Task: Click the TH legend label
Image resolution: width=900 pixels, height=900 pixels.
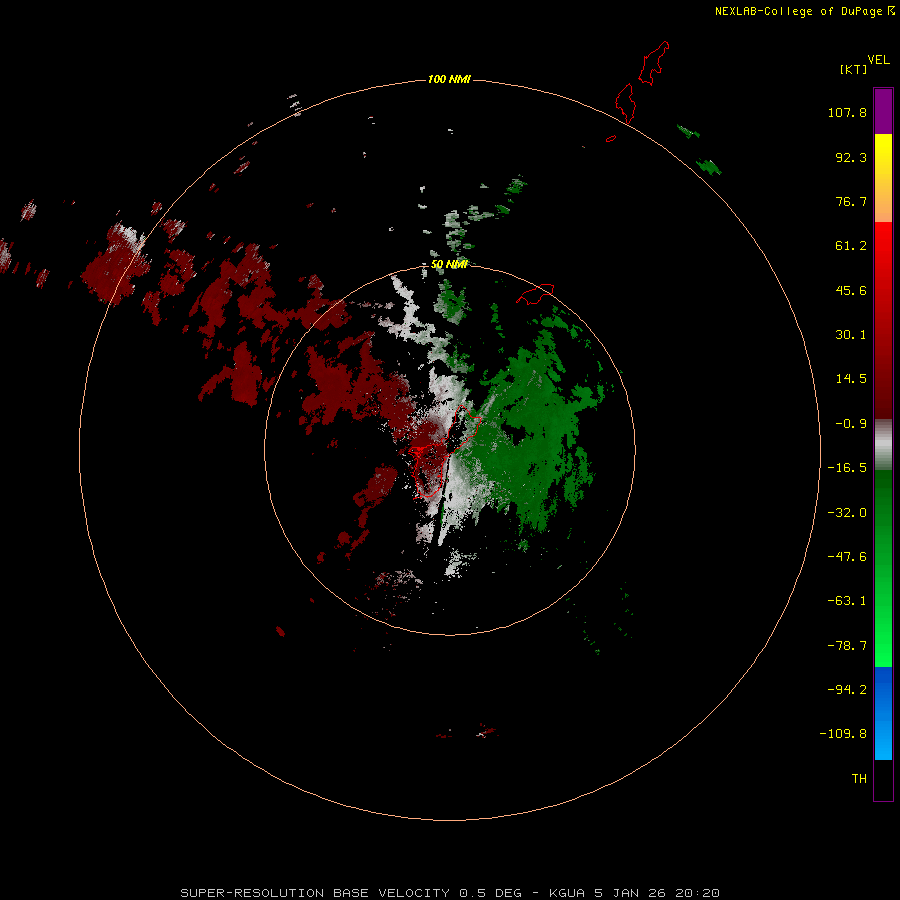Action: point(859,779)
